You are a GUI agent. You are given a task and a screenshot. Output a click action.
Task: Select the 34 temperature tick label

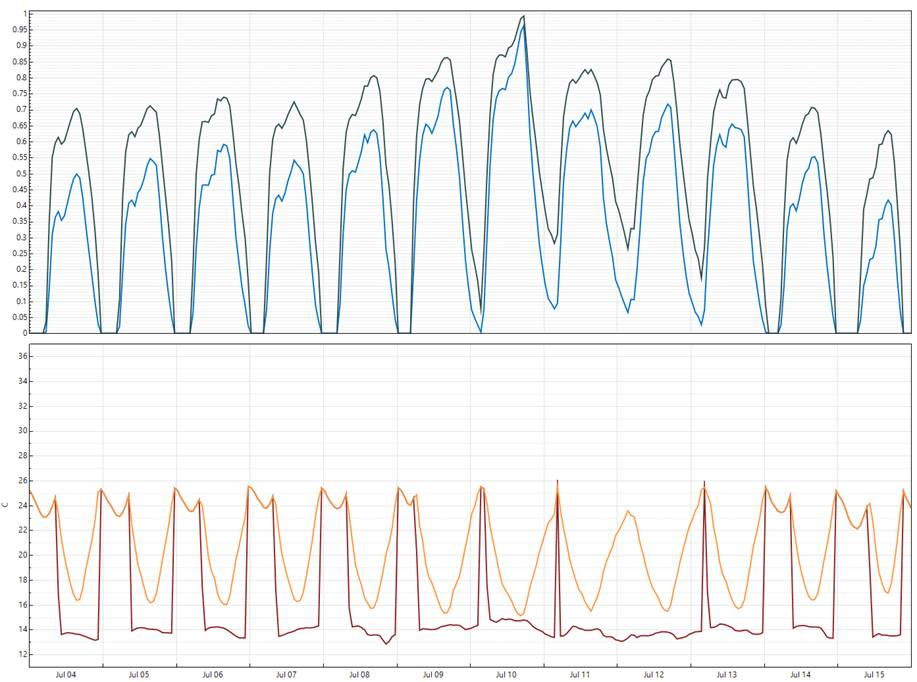tap(23, 381)
